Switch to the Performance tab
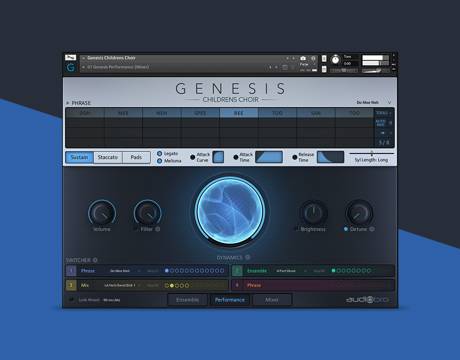Viewport: 460px width, 360px height. point(230,300)
